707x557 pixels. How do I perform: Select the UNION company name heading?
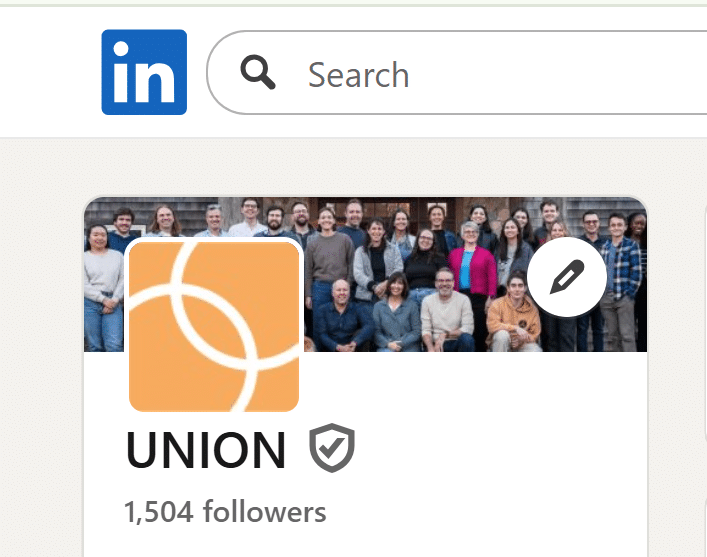(206, 450)
